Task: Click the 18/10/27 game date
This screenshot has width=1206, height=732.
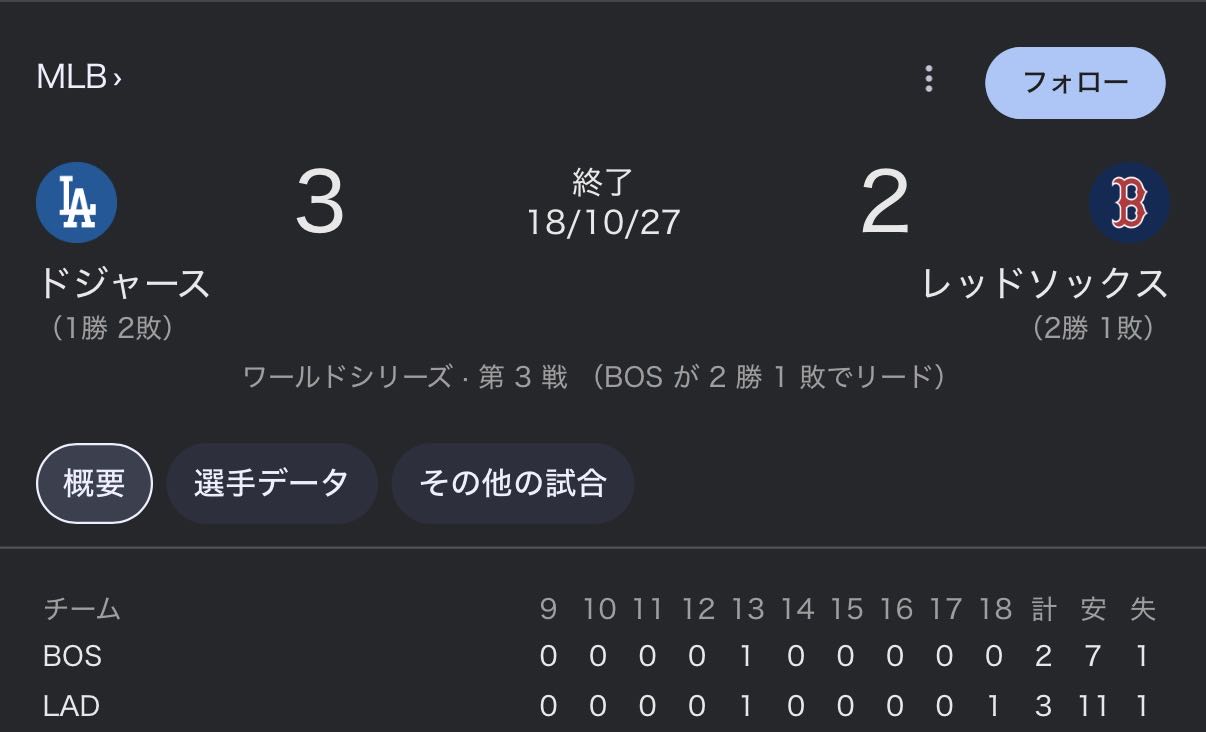Action: pos(603,222)
